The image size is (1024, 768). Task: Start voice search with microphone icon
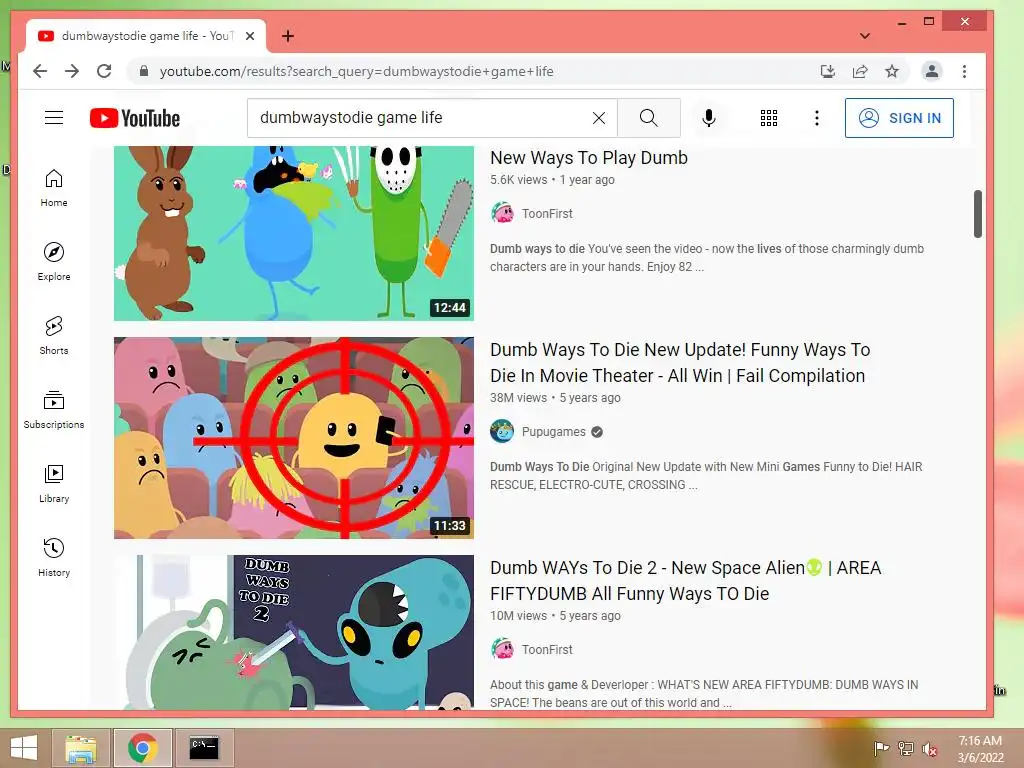709,118
